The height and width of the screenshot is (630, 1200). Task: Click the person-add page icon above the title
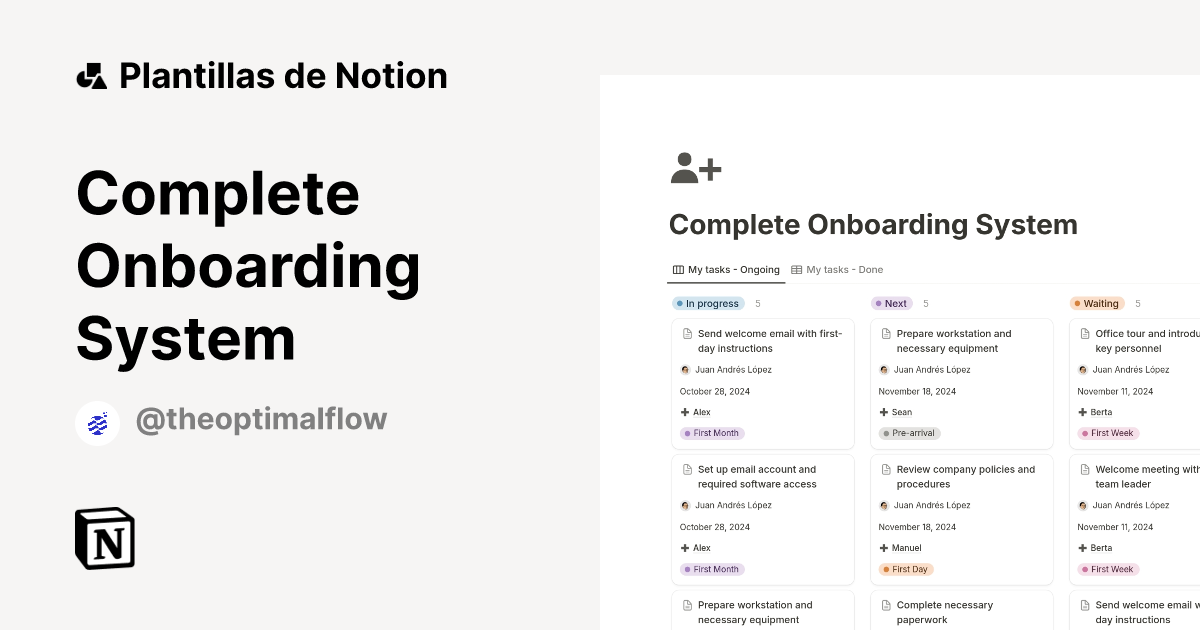click(x=694, y=169)
